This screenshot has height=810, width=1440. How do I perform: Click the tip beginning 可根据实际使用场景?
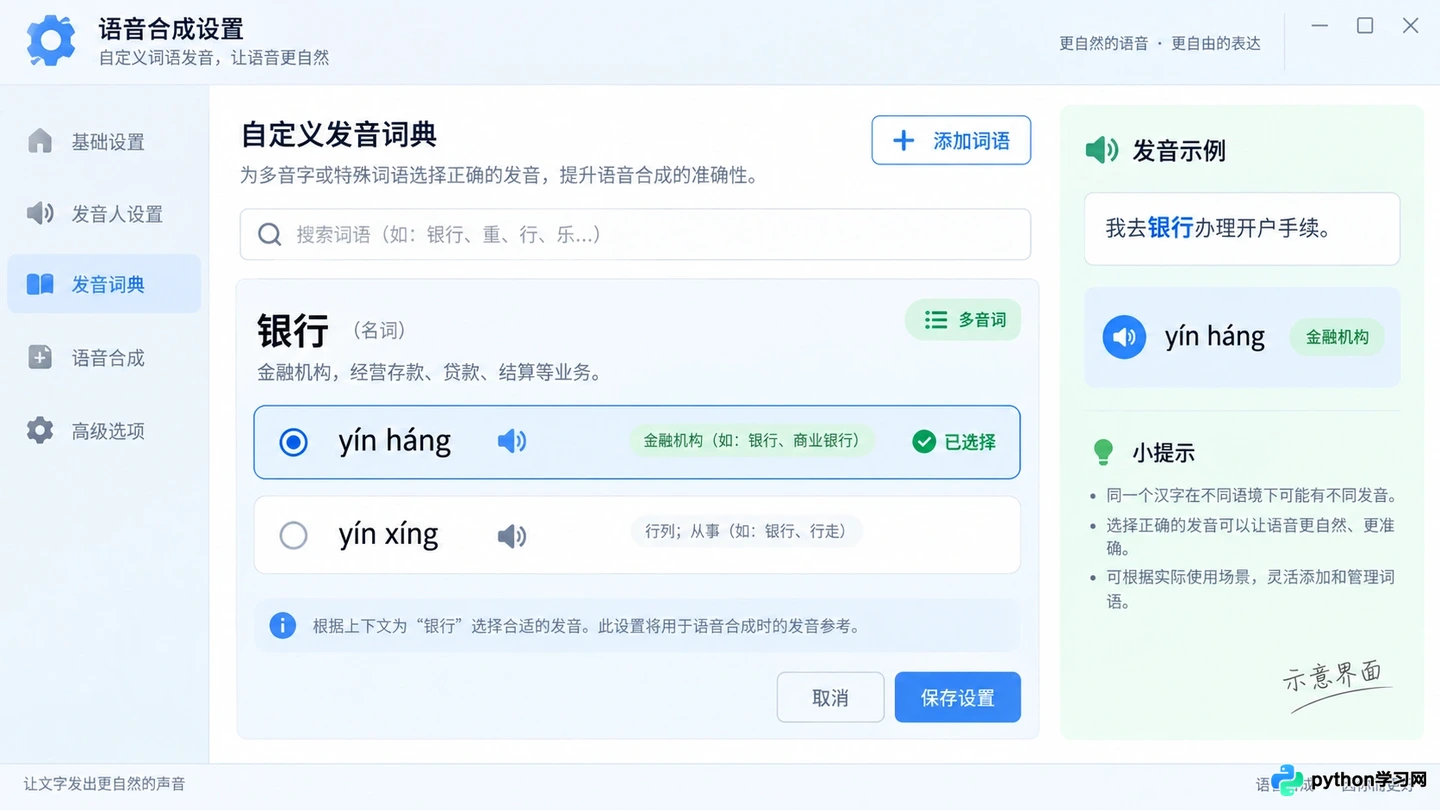point(1250,589)
